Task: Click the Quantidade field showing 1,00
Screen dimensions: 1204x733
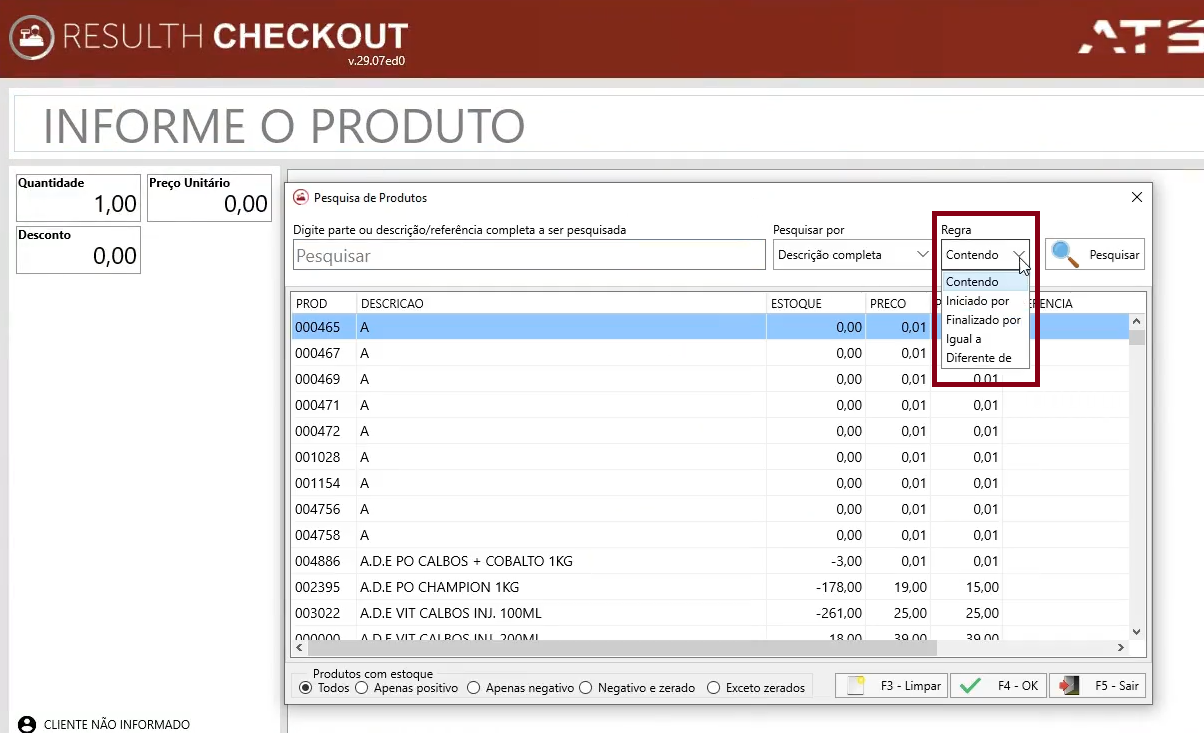Action: pos(79,197)
